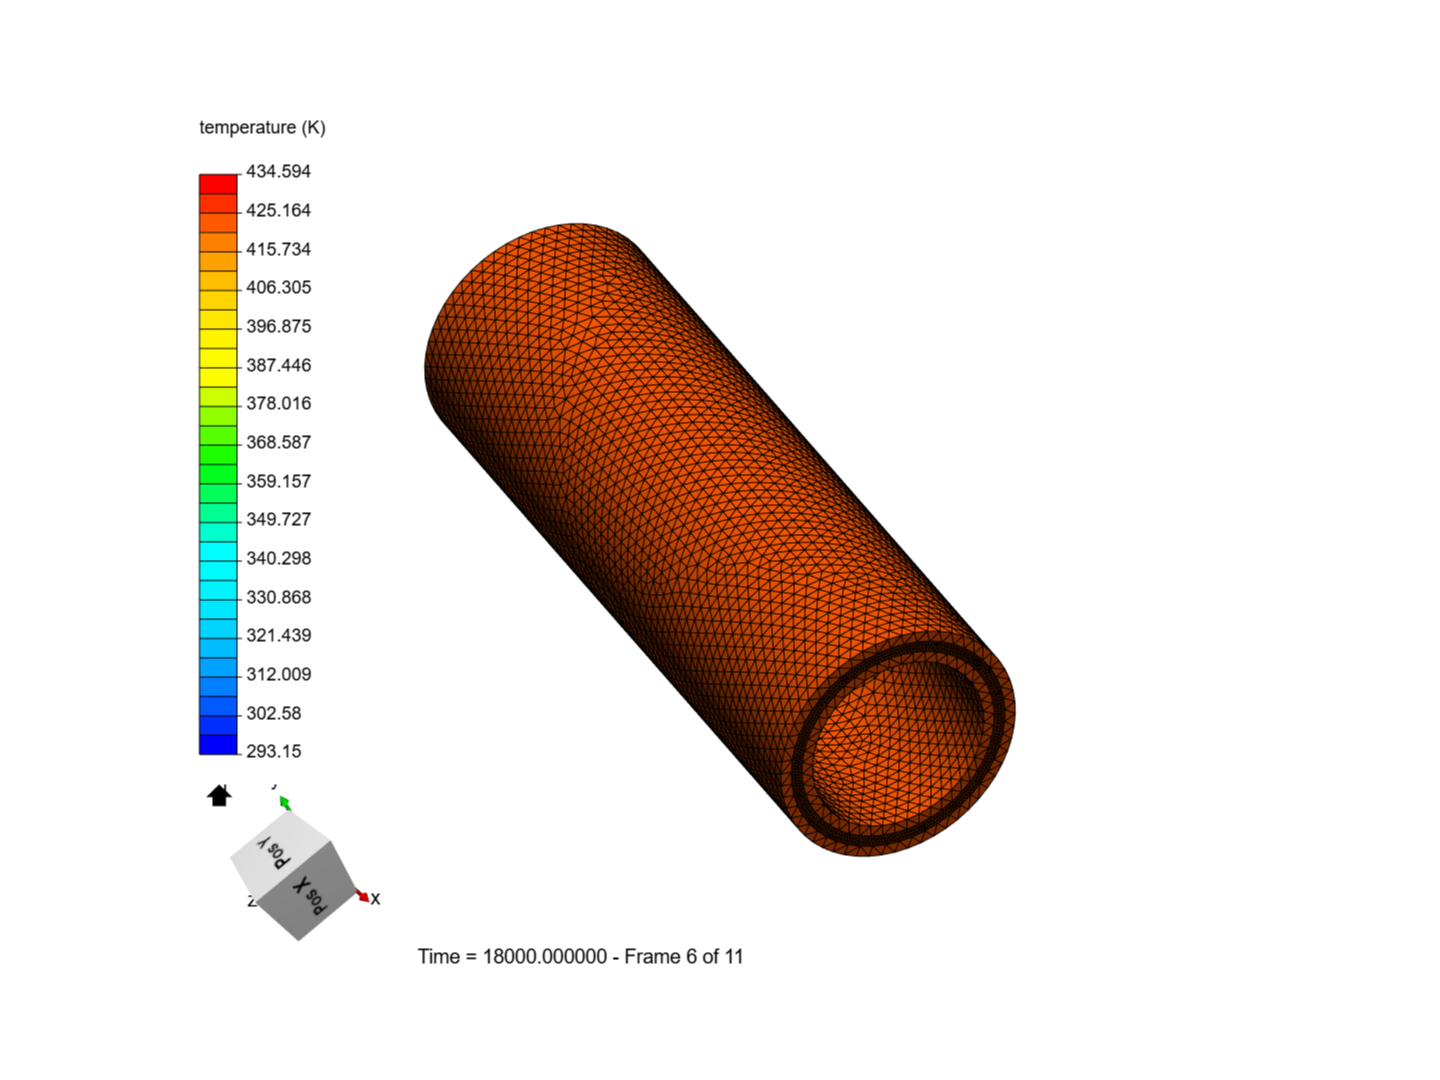This screenshot has height=1080, width=1440.
Task: Click legend value 387.446
Action: click(x=279, y=365)
